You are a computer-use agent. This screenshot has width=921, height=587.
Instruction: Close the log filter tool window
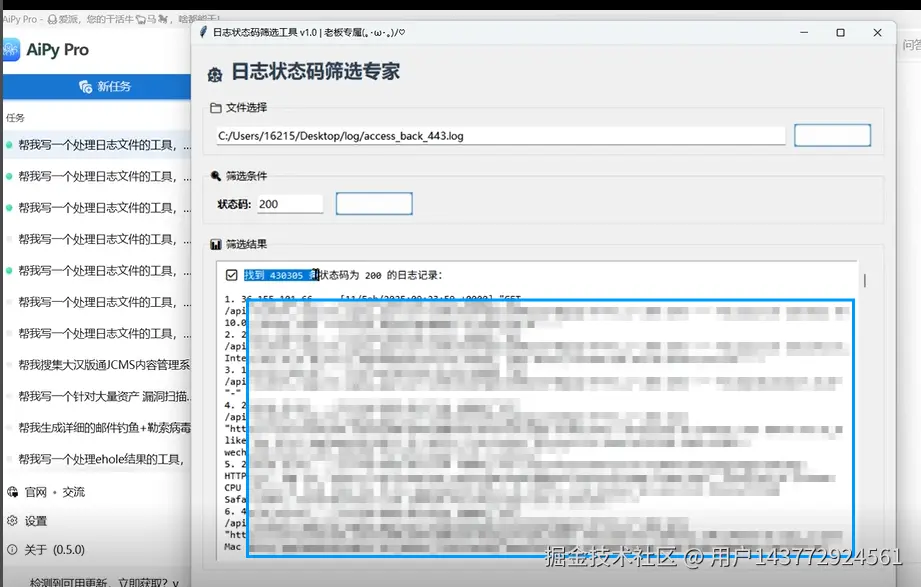[878, 33]
